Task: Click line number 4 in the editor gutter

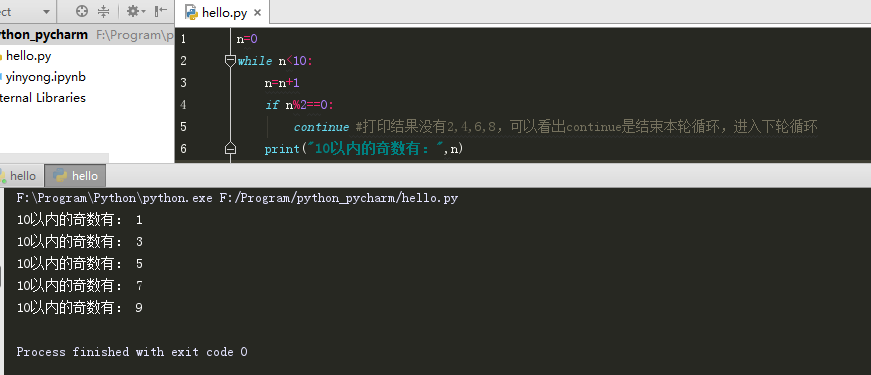Action: tap(183, 105)
